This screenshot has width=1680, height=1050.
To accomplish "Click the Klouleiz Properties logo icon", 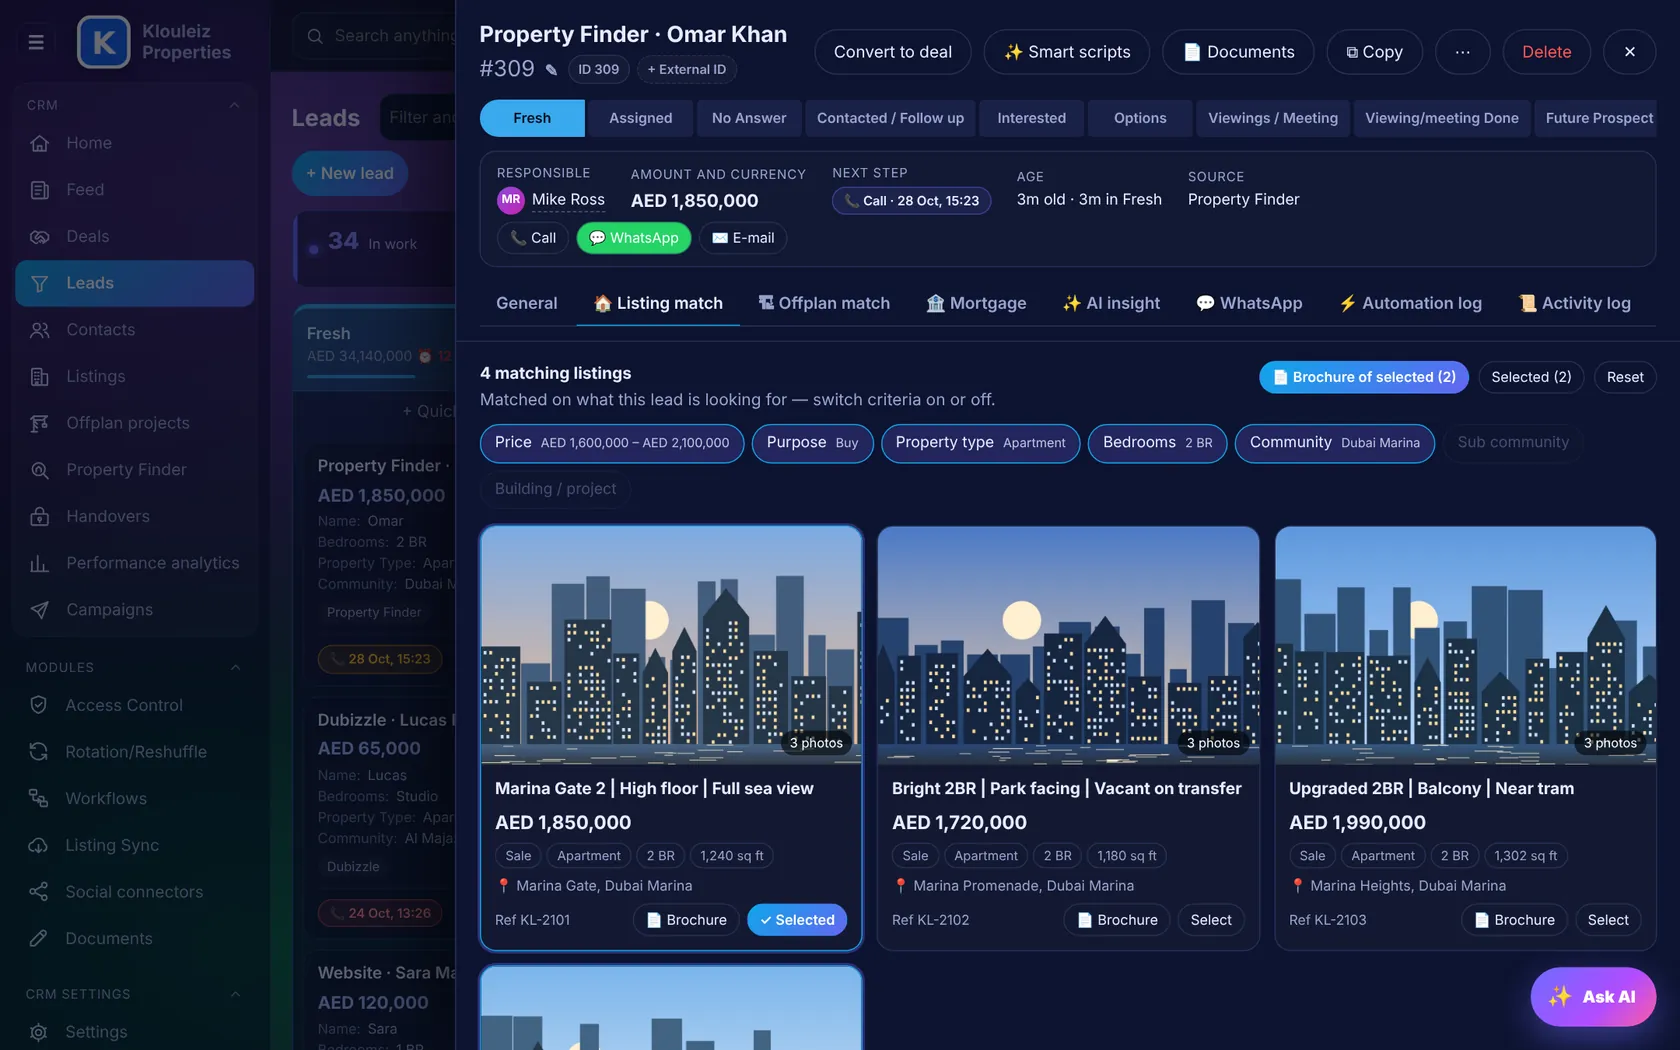I will (103, 42).
